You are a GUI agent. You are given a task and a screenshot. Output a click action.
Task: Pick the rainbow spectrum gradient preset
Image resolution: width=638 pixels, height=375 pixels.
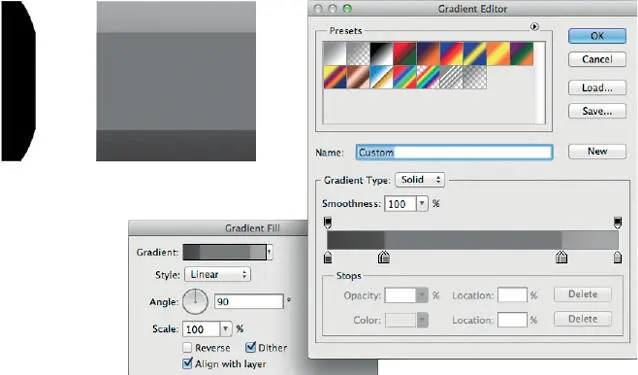click(x=404, y=77)
